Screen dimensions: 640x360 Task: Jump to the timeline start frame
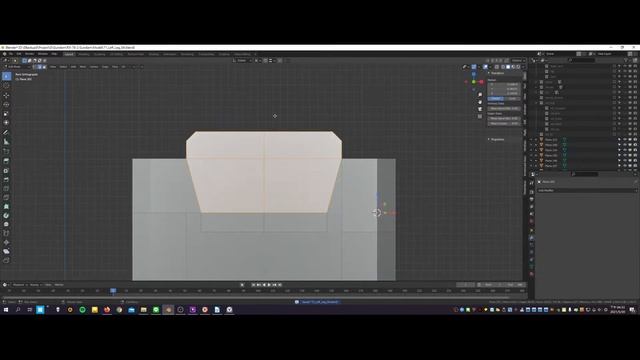click(253, 285)
